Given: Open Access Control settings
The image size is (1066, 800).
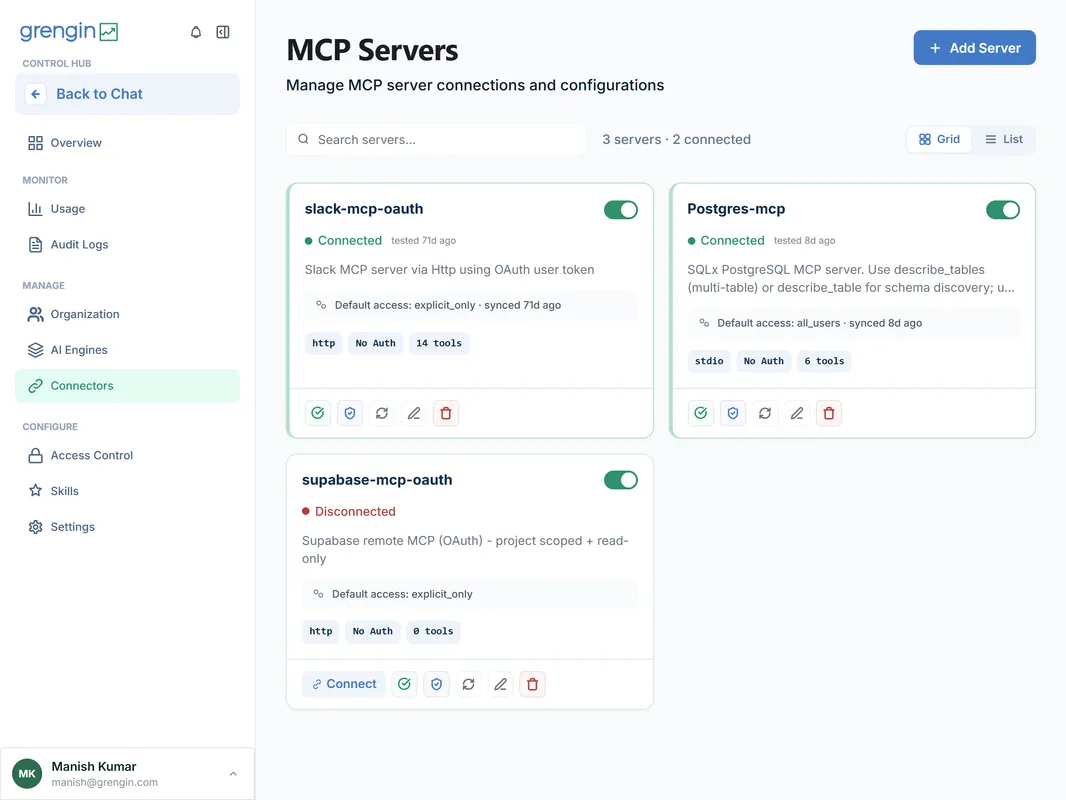Looking at the screenshot, I should [127, 455].
